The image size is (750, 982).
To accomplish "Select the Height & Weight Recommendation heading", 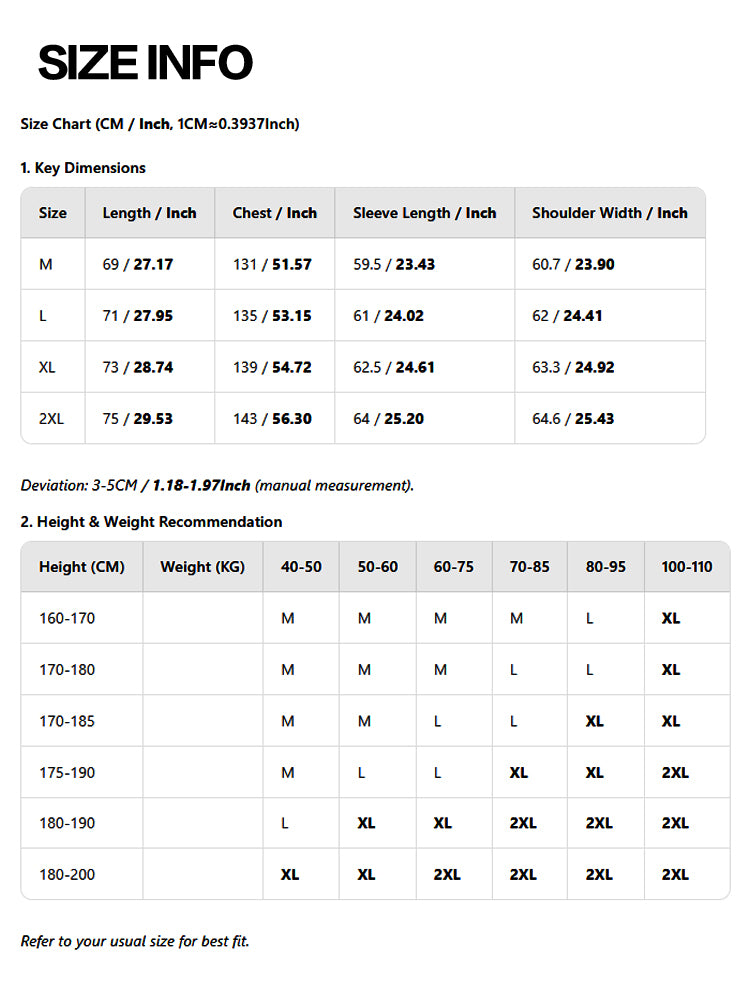I will (151, 522).
